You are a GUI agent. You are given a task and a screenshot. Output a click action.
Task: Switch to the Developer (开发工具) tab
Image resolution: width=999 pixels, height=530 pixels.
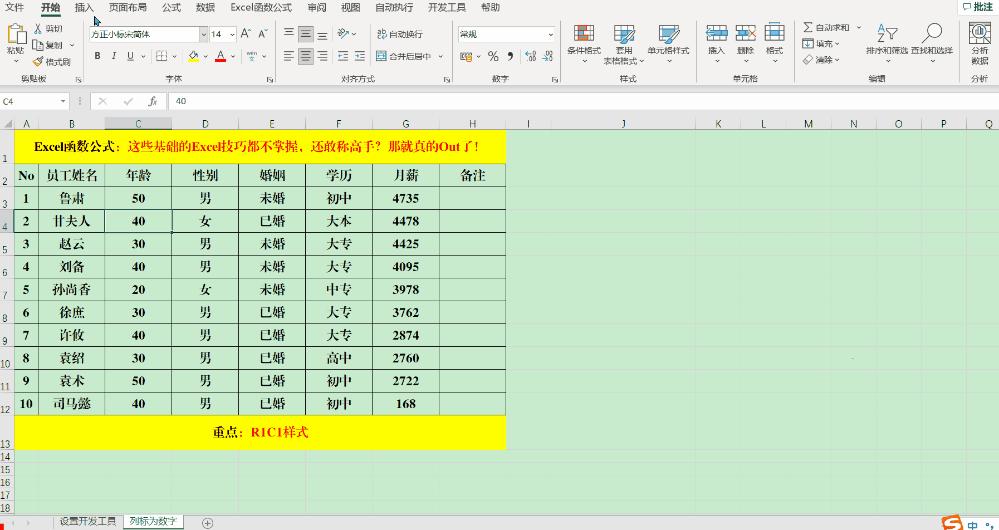tap(447, 8)
